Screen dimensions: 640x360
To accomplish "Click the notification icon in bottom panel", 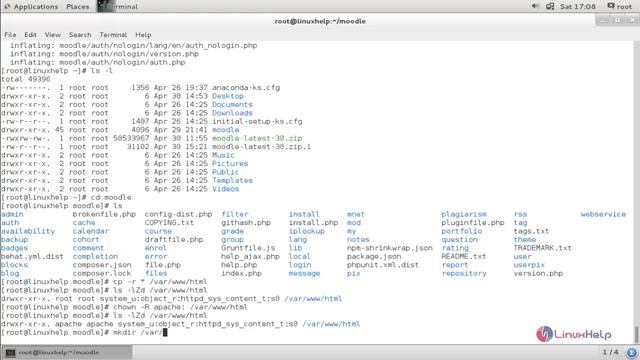I will pyautogui.click(x=631, y=352).
